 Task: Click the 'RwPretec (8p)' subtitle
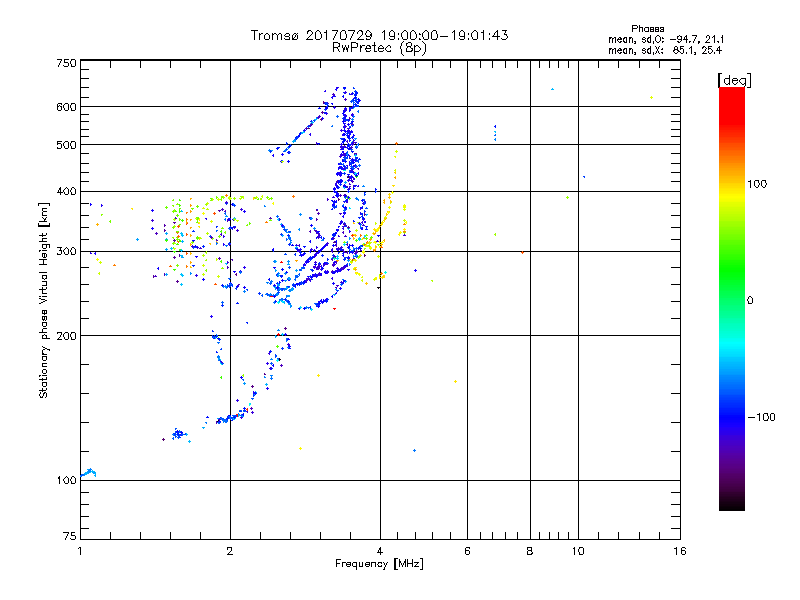click(379, 48)
